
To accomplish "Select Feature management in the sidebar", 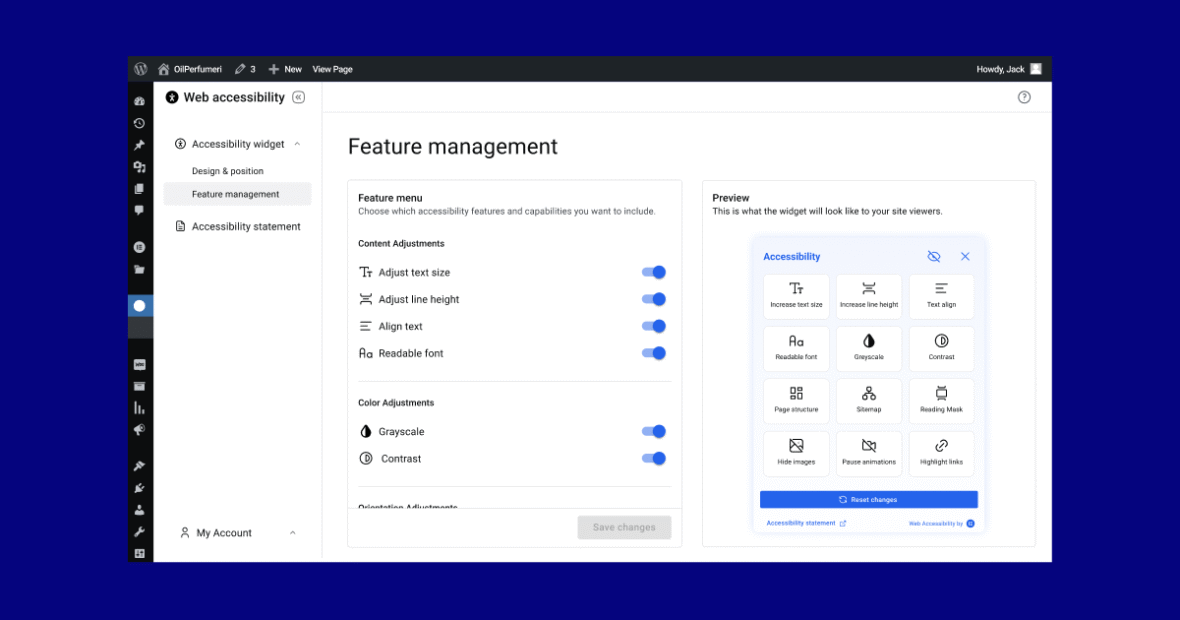I will [237, 194].
